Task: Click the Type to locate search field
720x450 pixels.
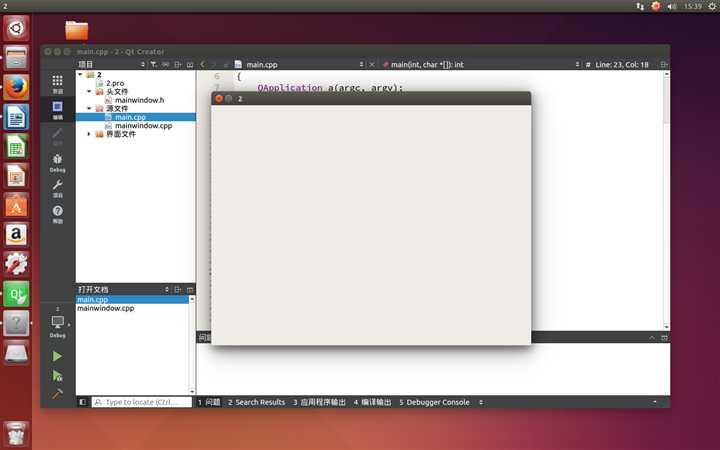Action: pyautogui.click(x=141, y=402)
